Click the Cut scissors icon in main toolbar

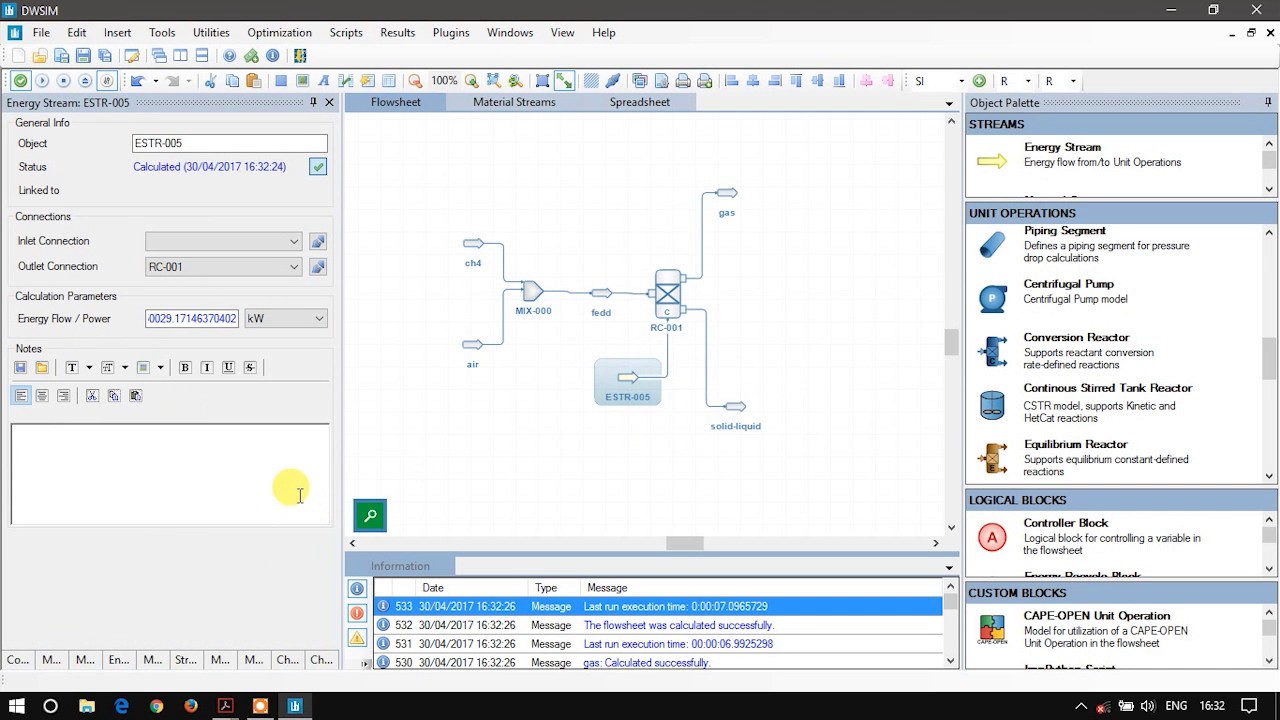coord(210,81)
